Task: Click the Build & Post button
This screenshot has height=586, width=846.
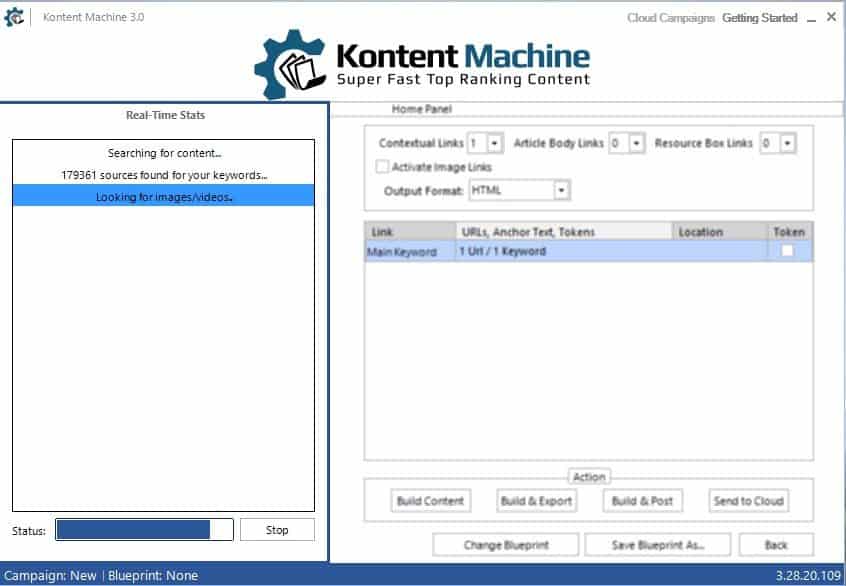Action: point(642,501)
